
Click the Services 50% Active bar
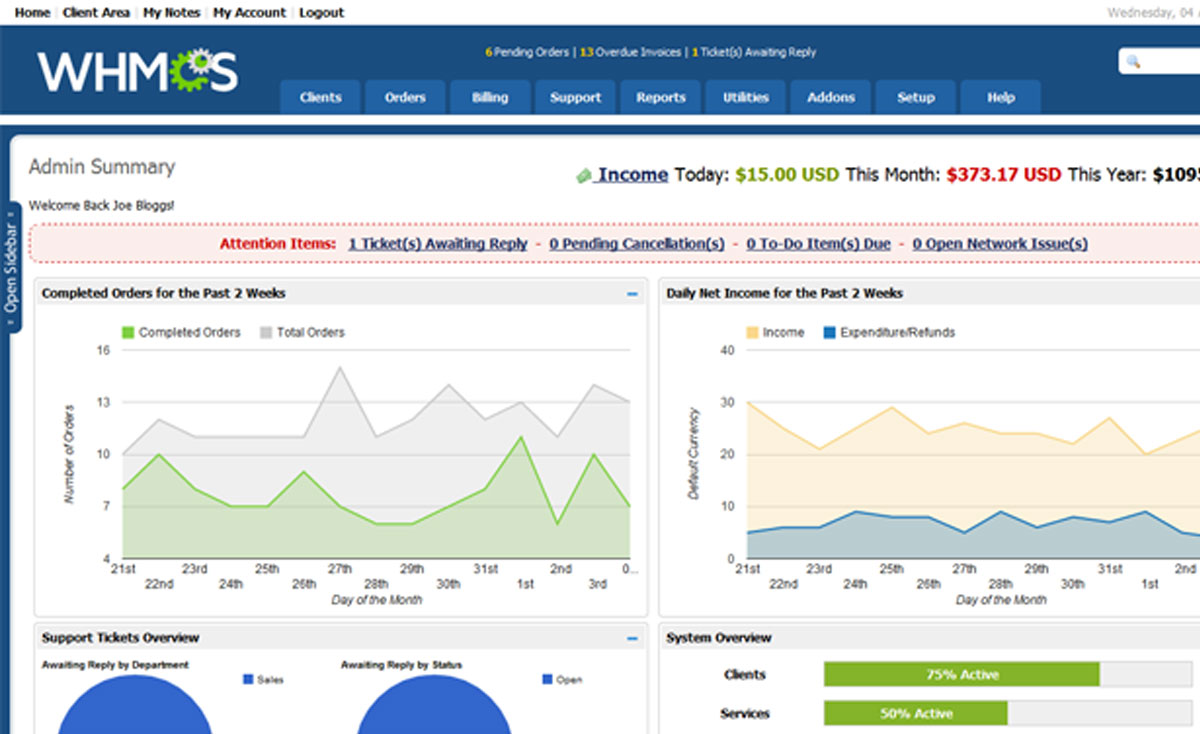click(916, 713)
